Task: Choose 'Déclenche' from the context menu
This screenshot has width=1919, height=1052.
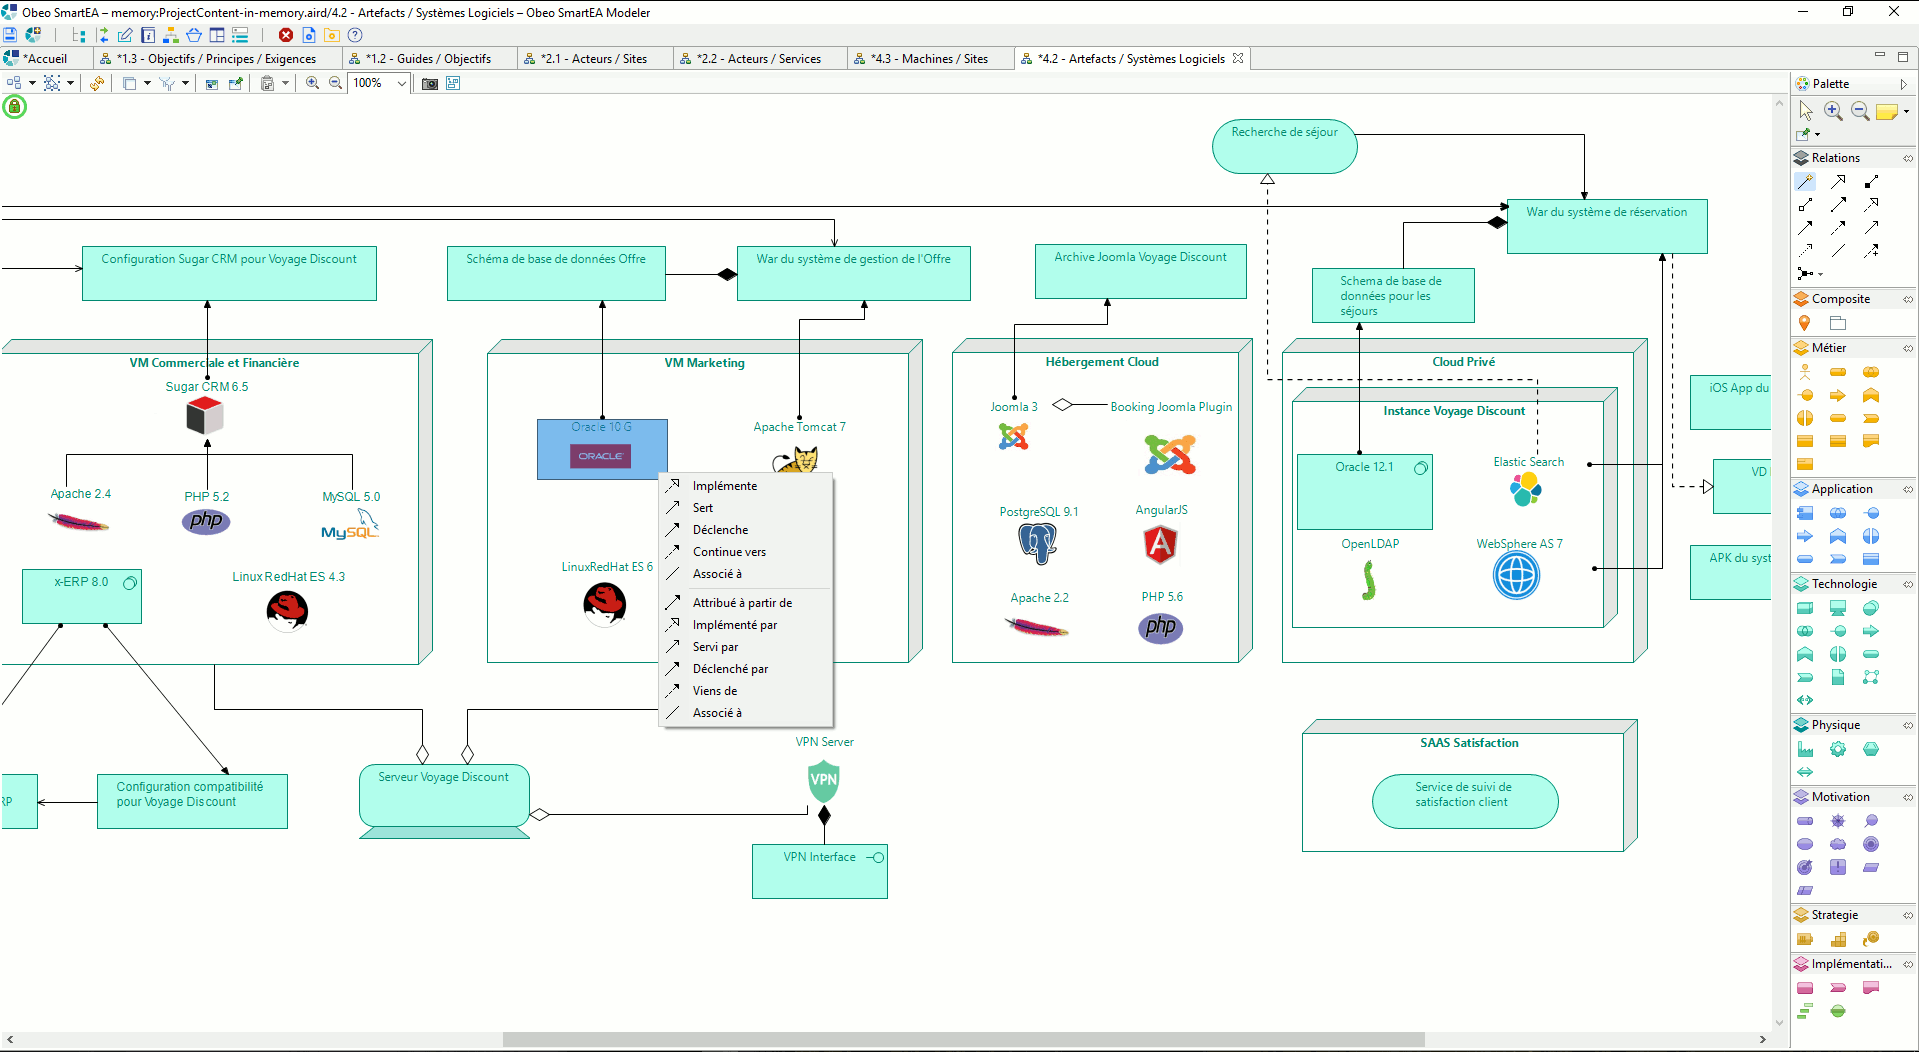Action: coord(745,530)
